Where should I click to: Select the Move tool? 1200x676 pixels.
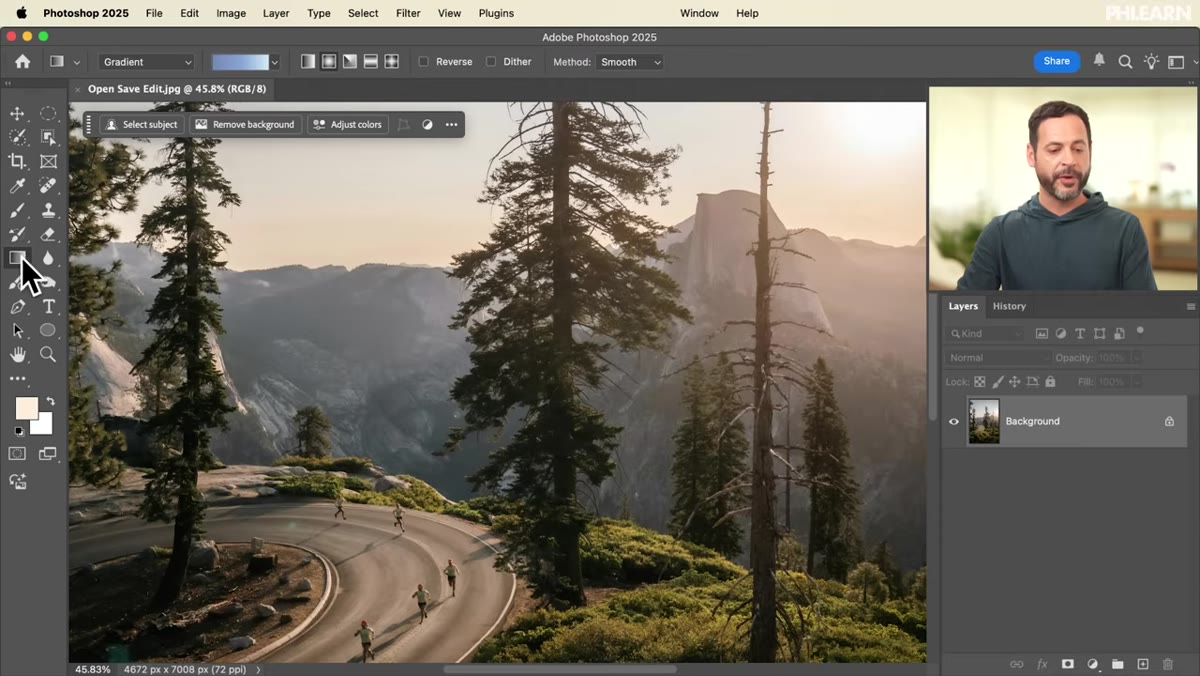[x=17, y=113]
